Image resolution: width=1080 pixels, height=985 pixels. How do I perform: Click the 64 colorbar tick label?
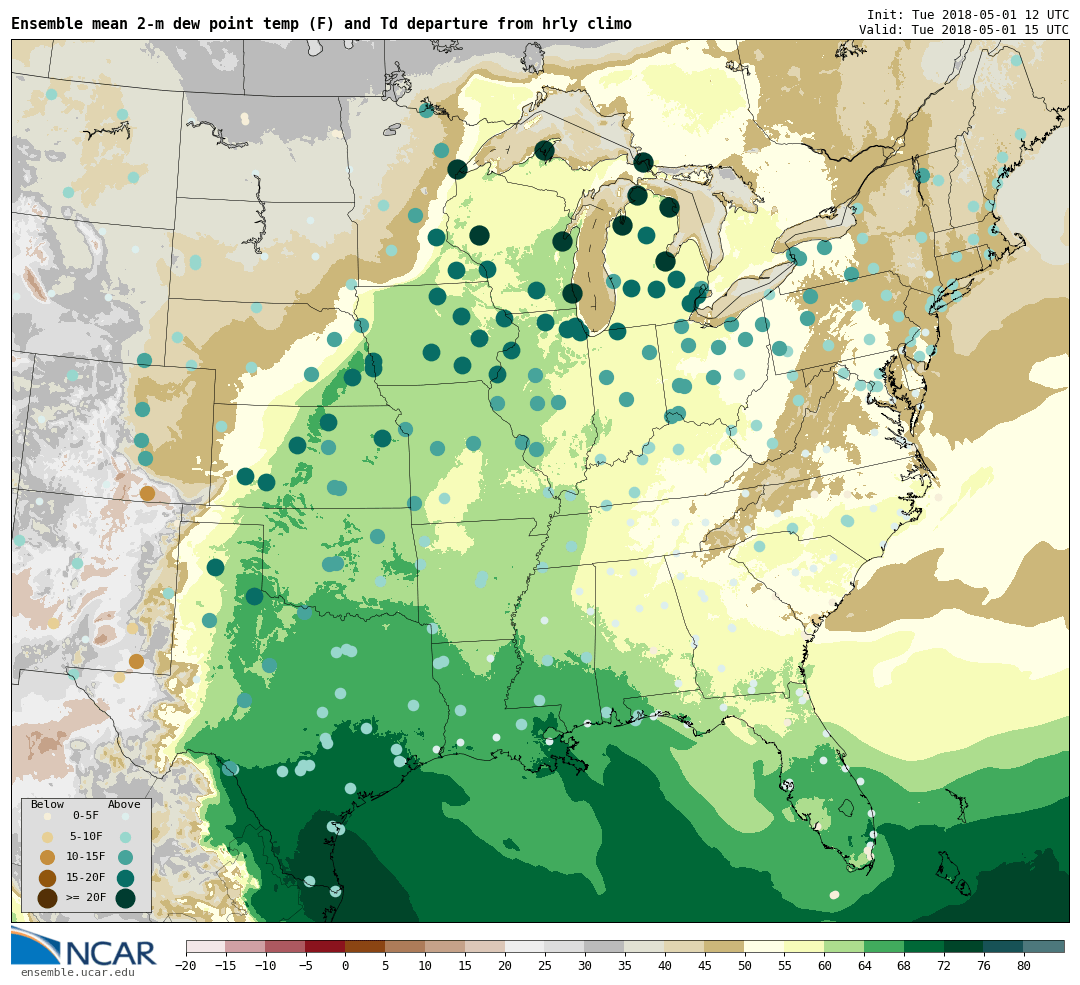click(864, 966)
